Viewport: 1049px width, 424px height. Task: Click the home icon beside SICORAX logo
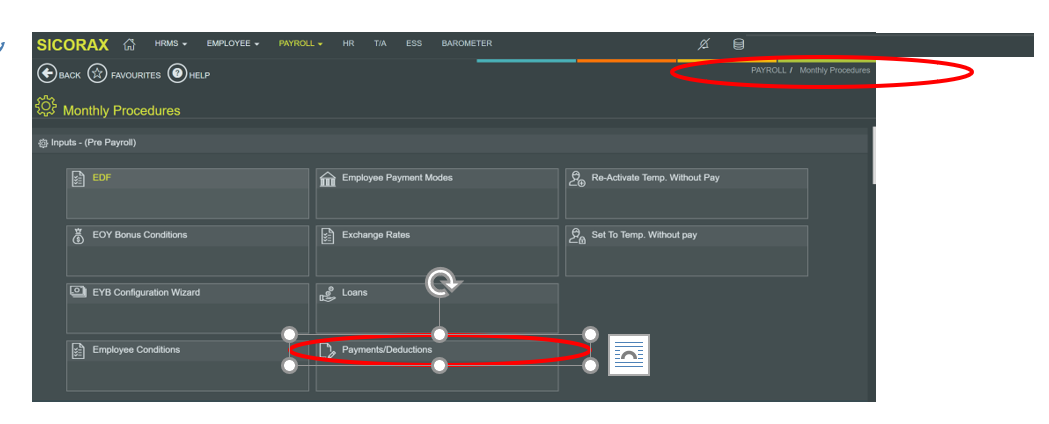point(129,44)
